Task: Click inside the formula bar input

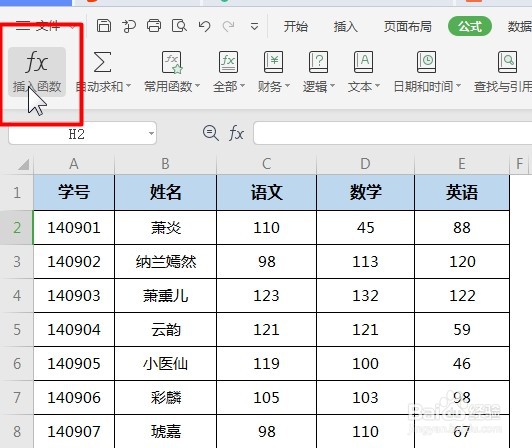Action: [x=393, y=133]
